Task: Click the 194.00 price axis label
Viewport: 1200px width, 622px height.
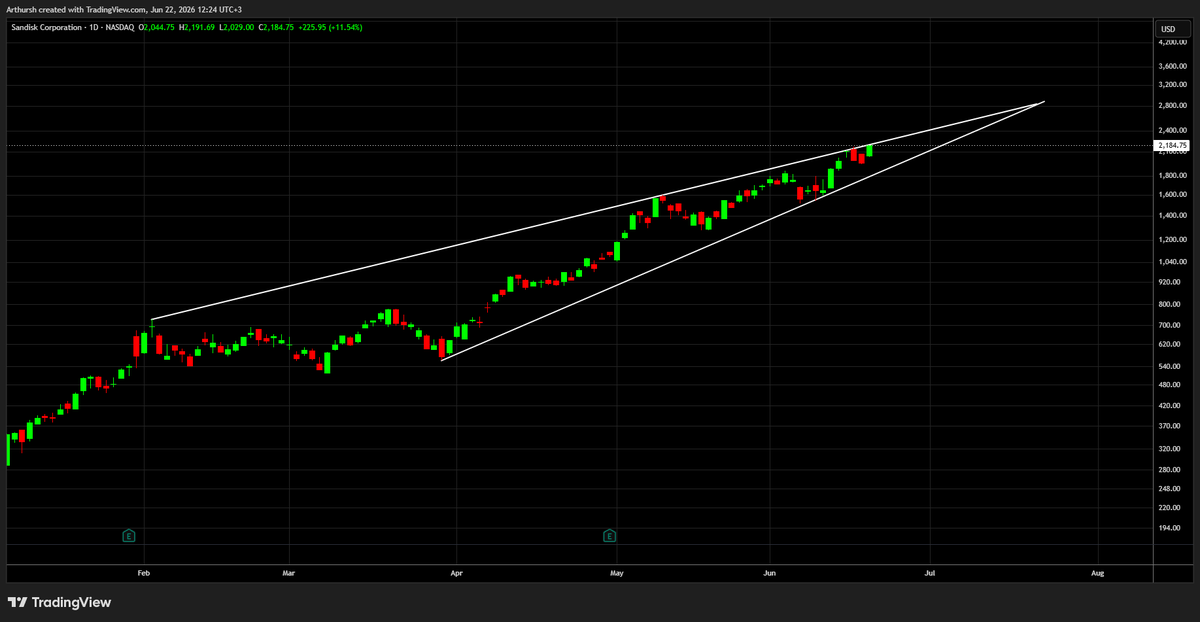Action: coord(1170,527)
